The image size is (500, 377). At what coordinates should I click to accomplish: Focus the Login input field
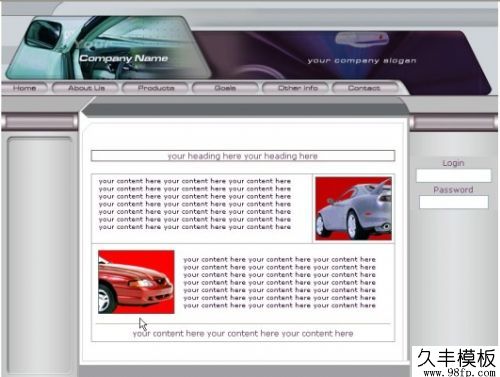pyautogui.click(x=453, y=176)
